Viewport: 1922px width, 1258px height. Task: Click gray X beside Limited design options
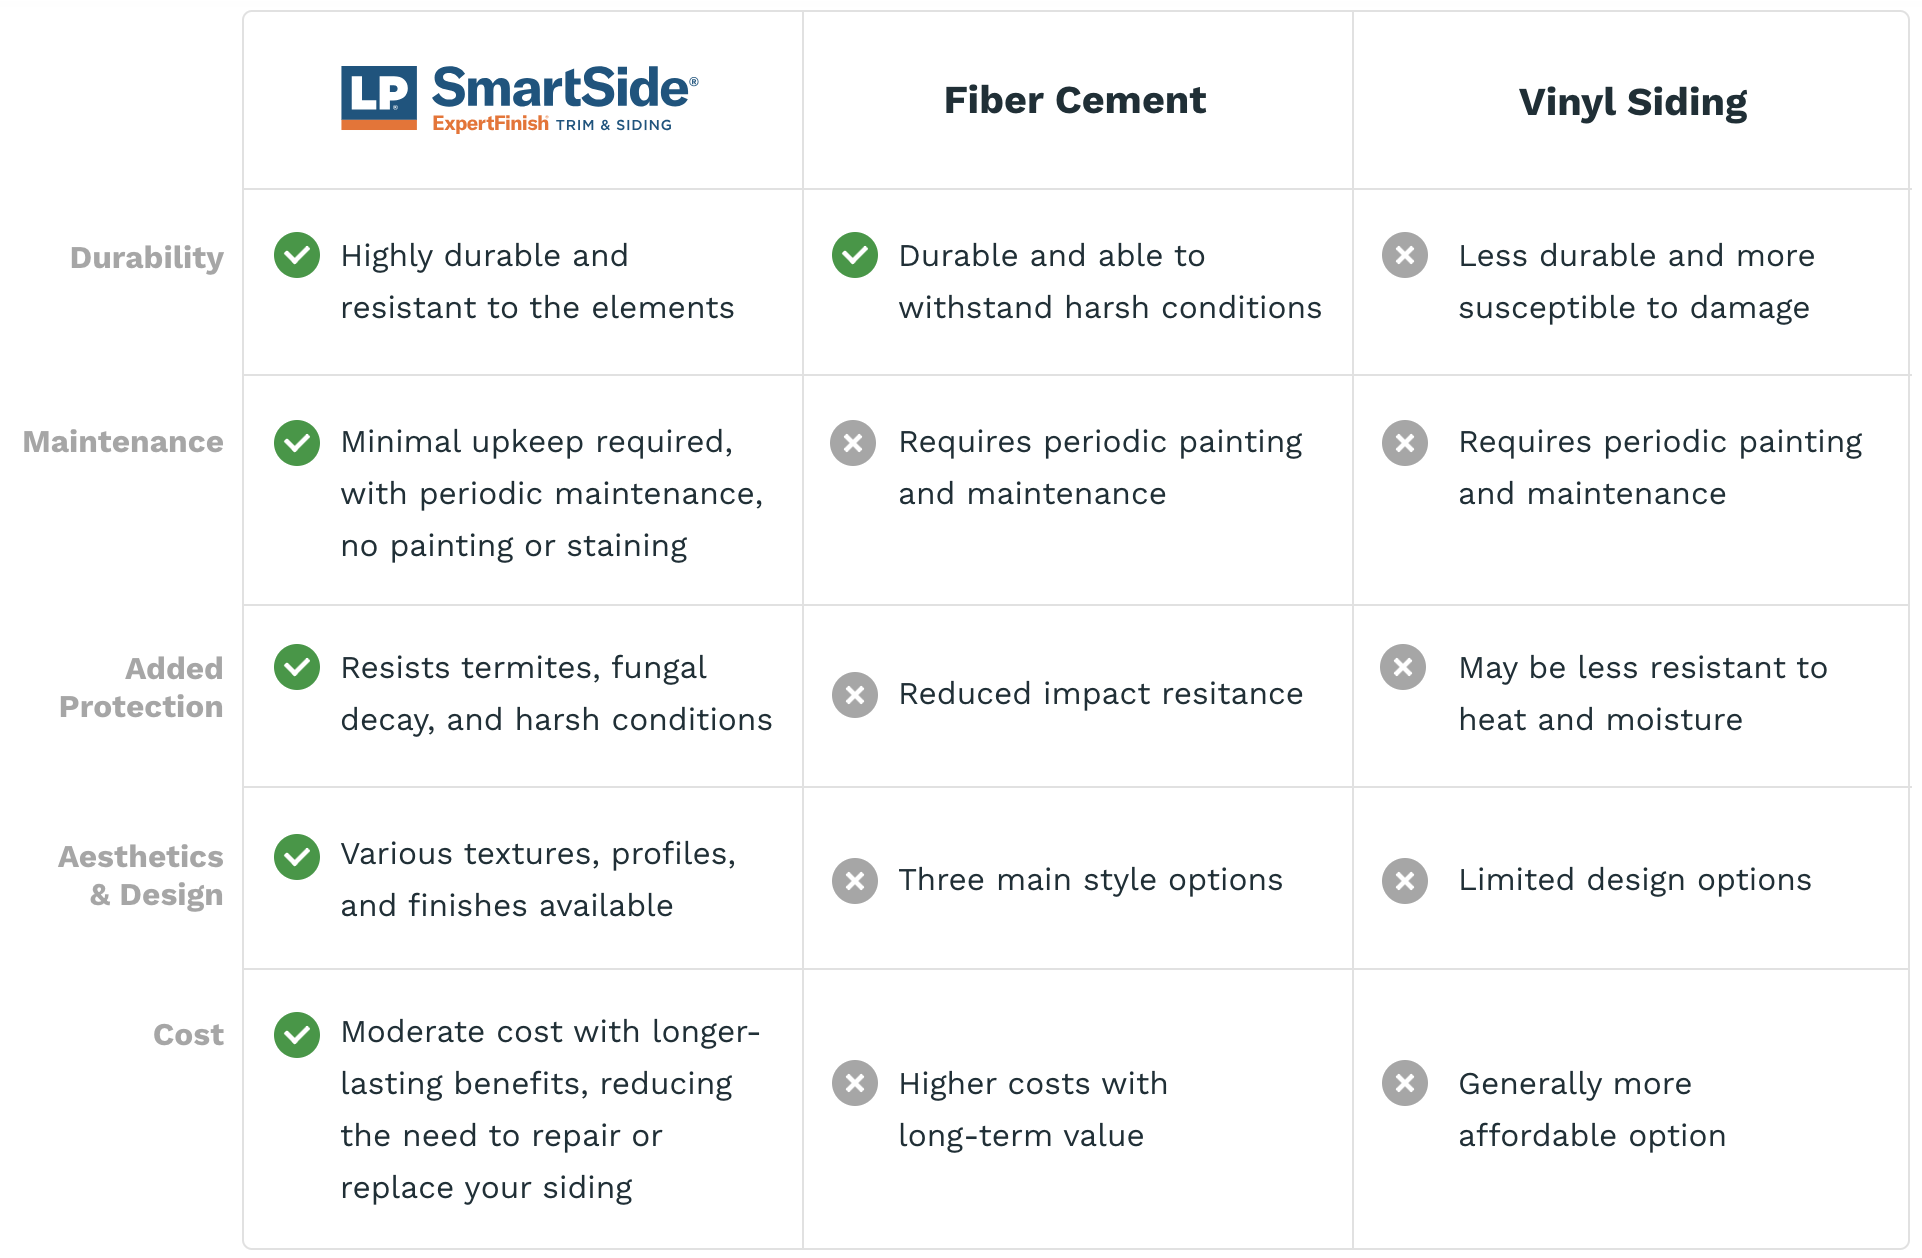coord(1405,881)
